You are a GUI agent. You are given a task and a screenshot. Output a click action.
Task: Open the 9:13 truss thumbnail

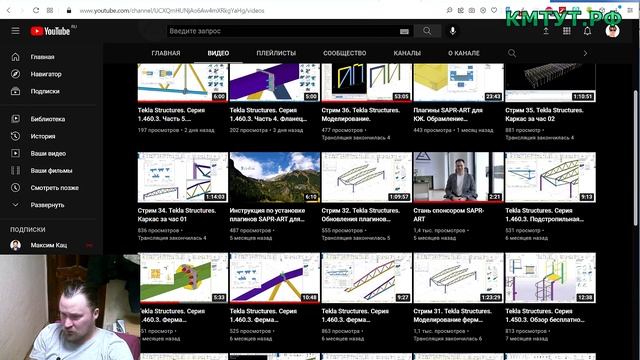pyautogui.click(x=550, y=177)
